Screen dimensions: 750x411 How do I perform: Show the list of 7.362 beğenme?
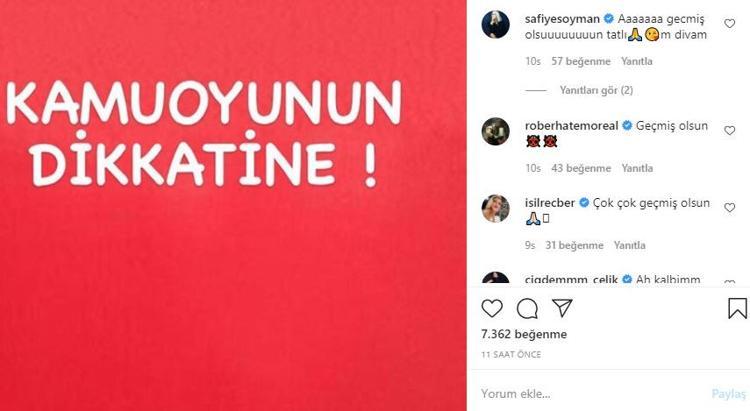point(524,334)
